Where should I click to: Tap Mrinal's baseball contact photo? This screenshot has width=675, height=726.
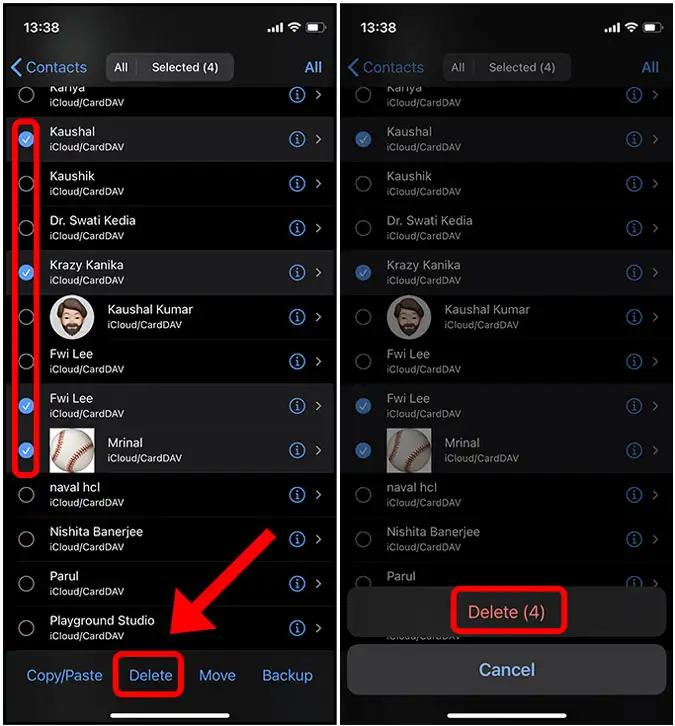(72, 451)
